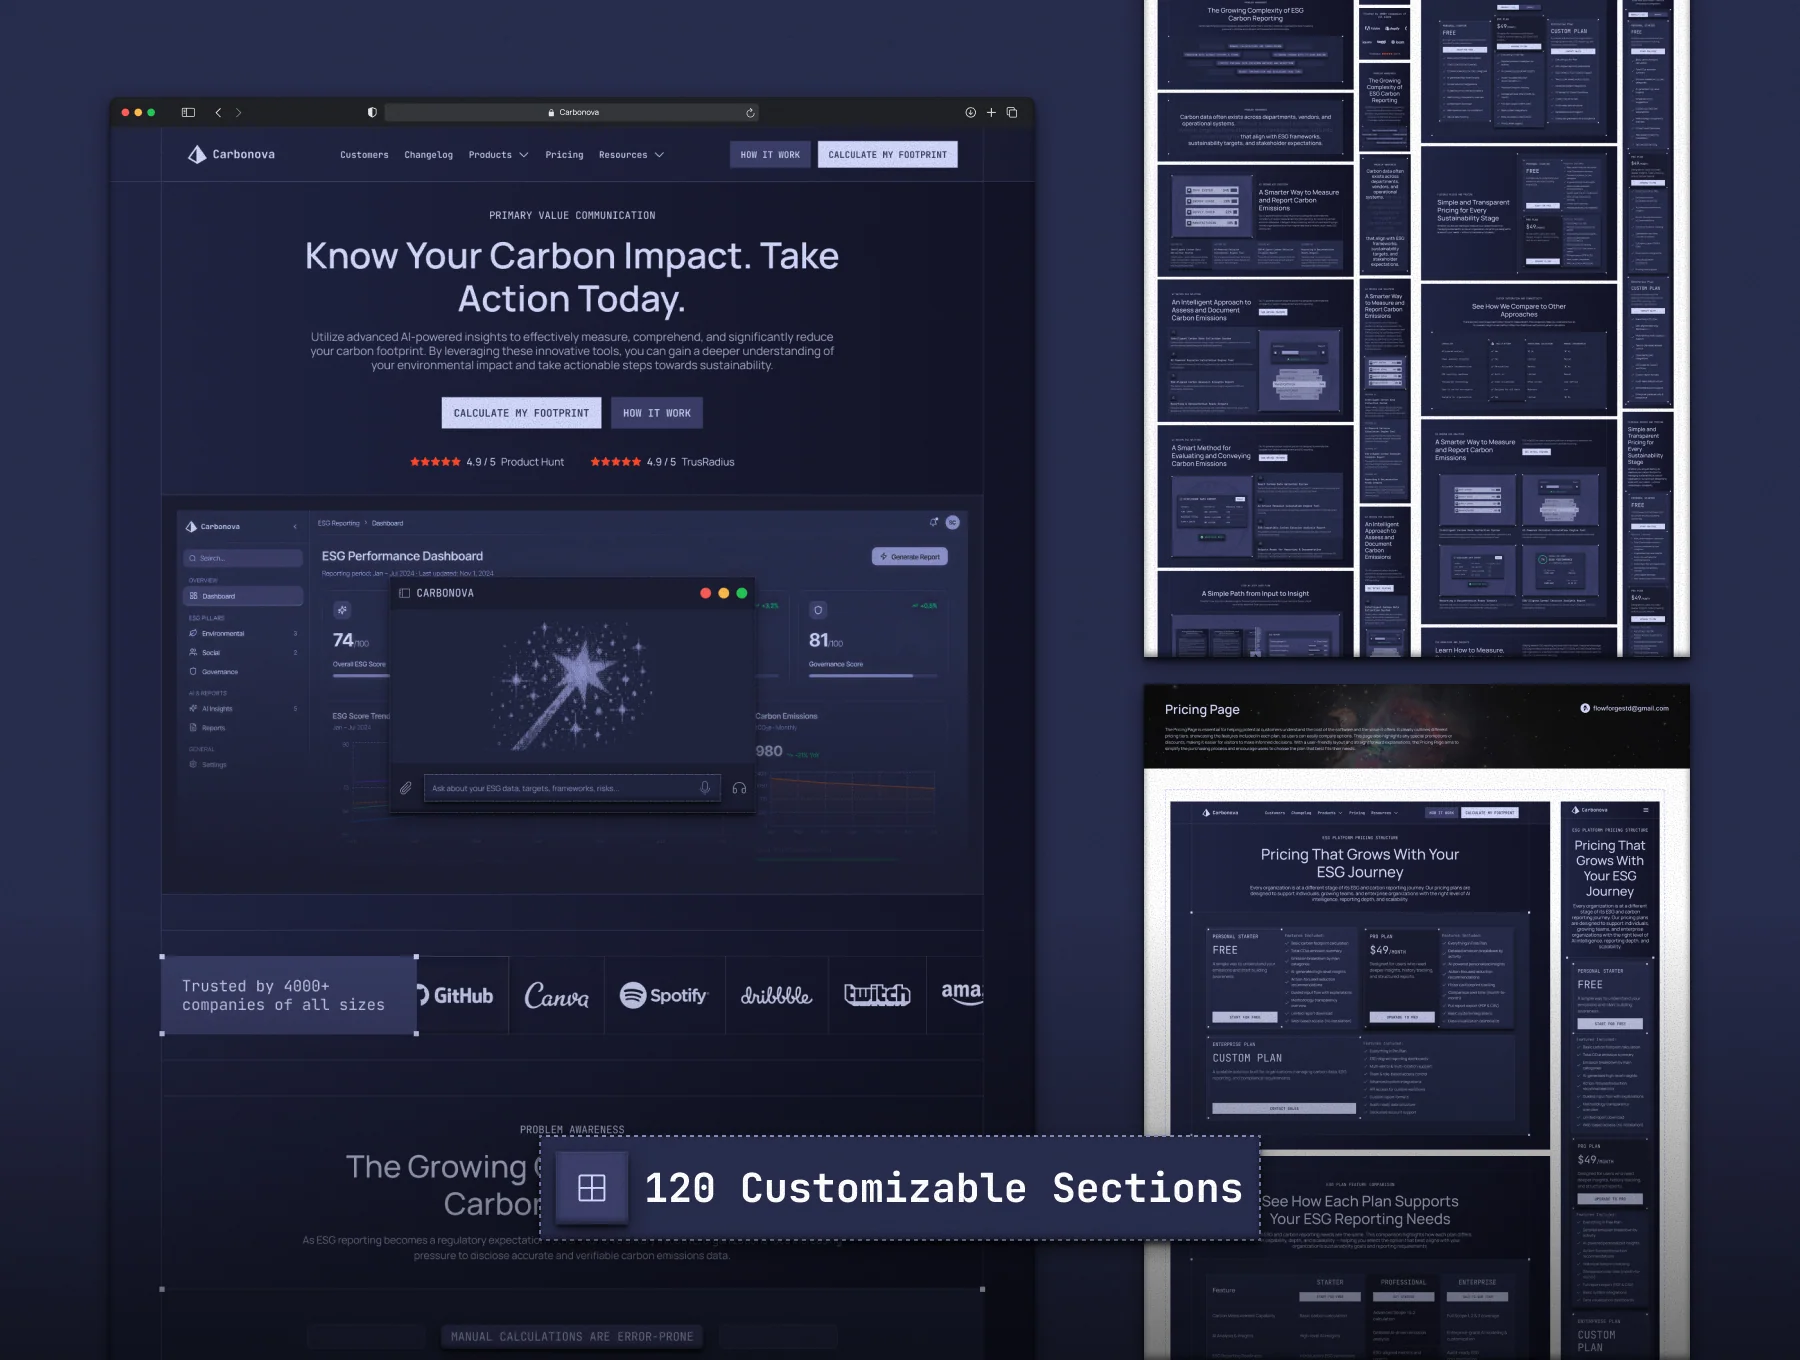Go back with browser back arrow
The image size is (1800, 1360).
(218, 112)
